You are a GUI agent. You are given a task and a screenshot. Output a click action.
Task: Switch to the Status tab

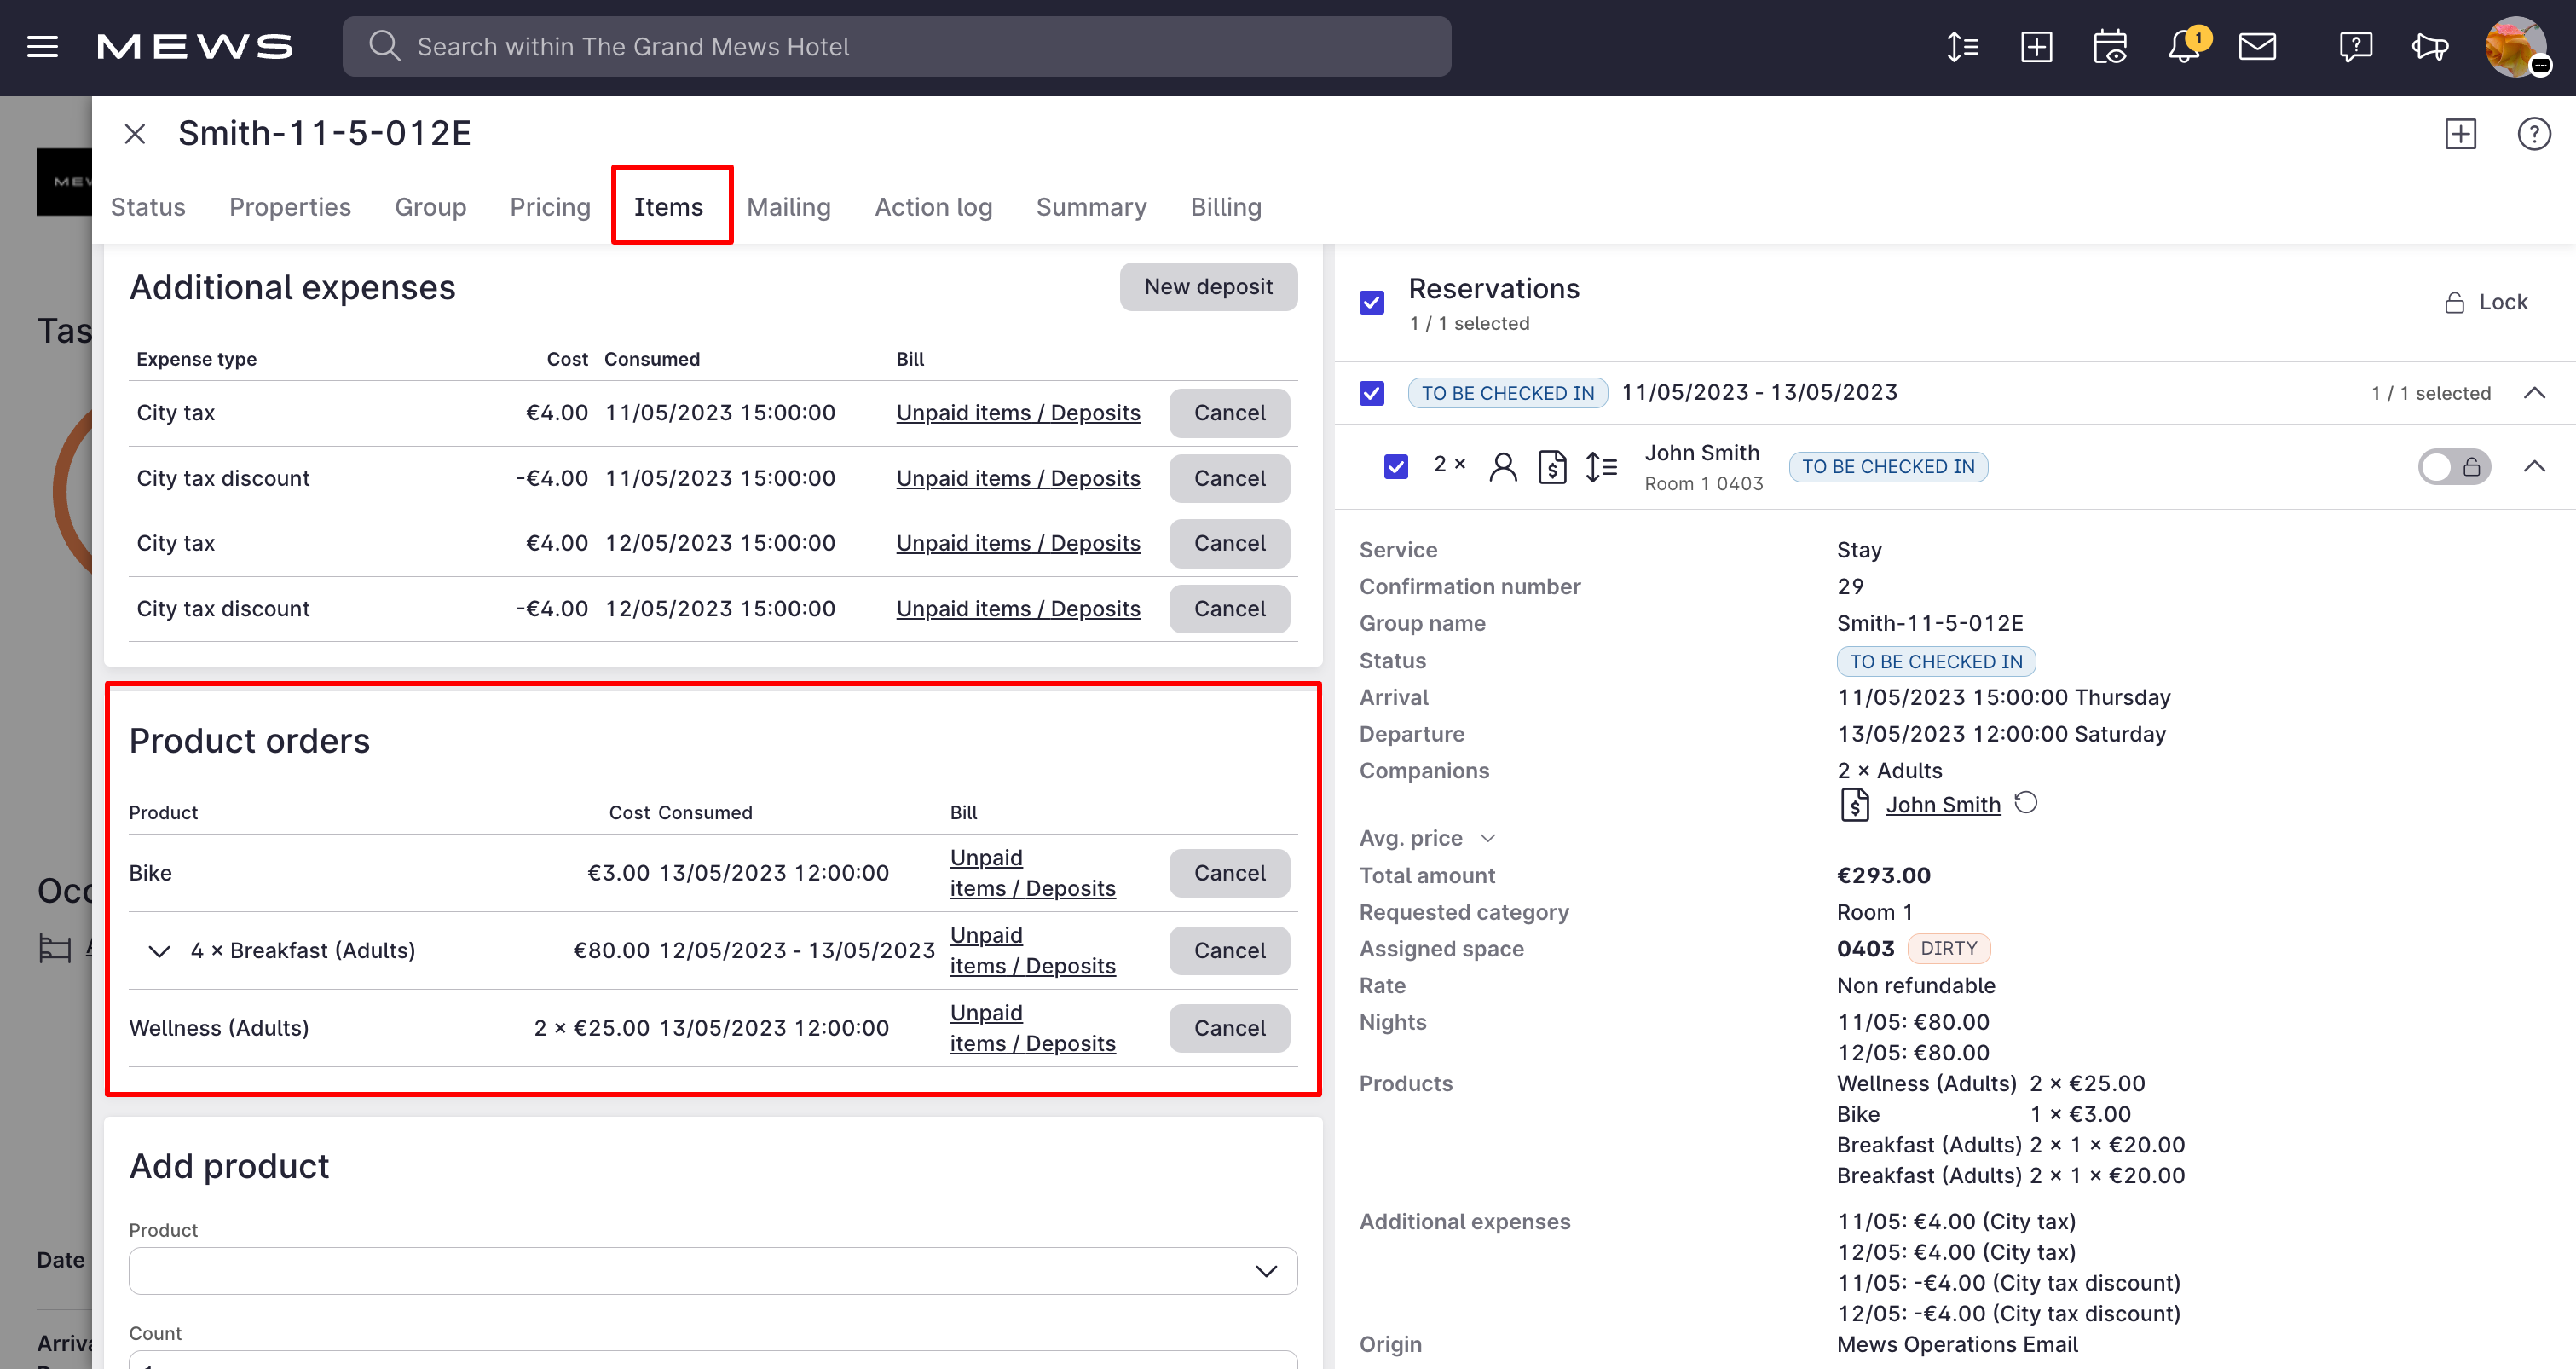click(148, 207)
